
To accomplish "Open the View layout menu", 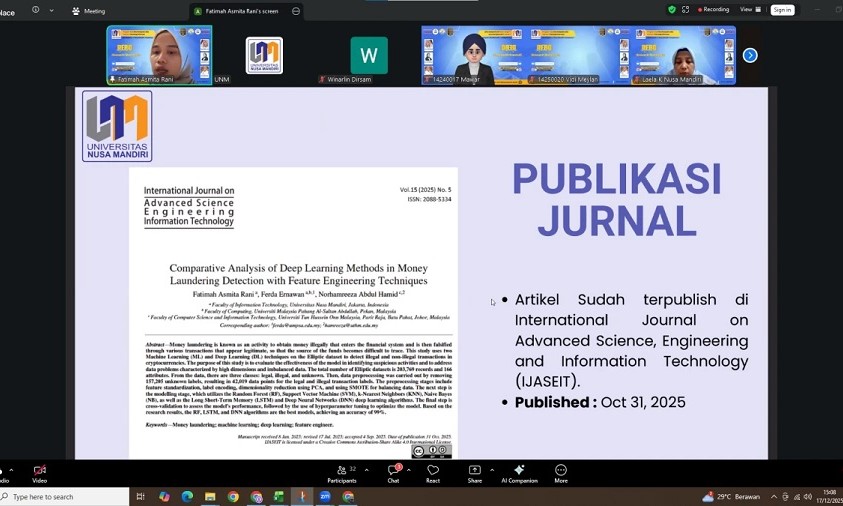I will coord(747,10).
